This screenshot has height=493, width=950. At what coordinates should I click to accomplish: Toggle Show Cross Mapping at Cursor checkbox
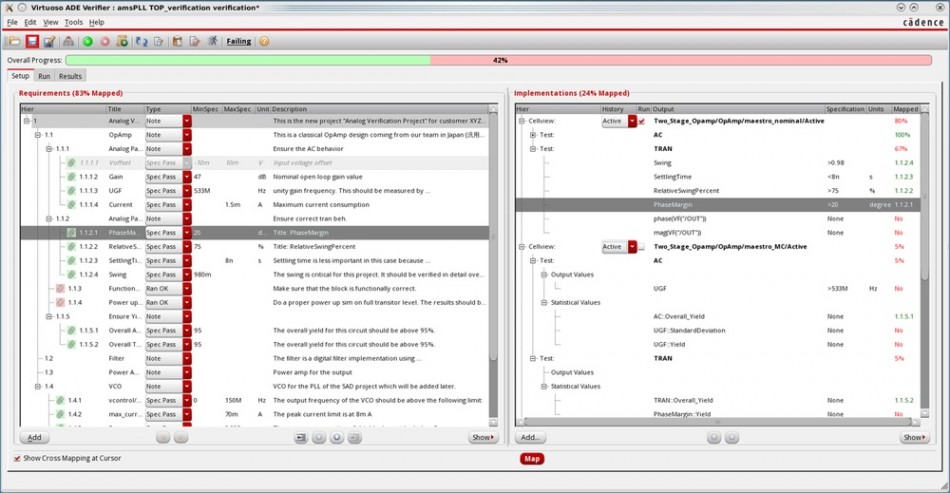(x=17, y=458)
